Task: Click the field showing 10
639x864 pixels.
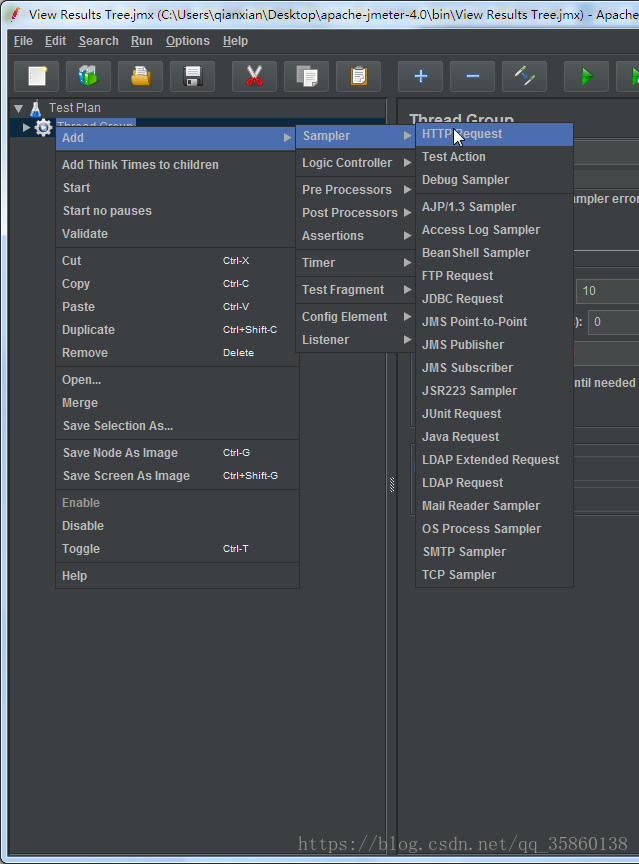Action: click(x=608, y=291)
